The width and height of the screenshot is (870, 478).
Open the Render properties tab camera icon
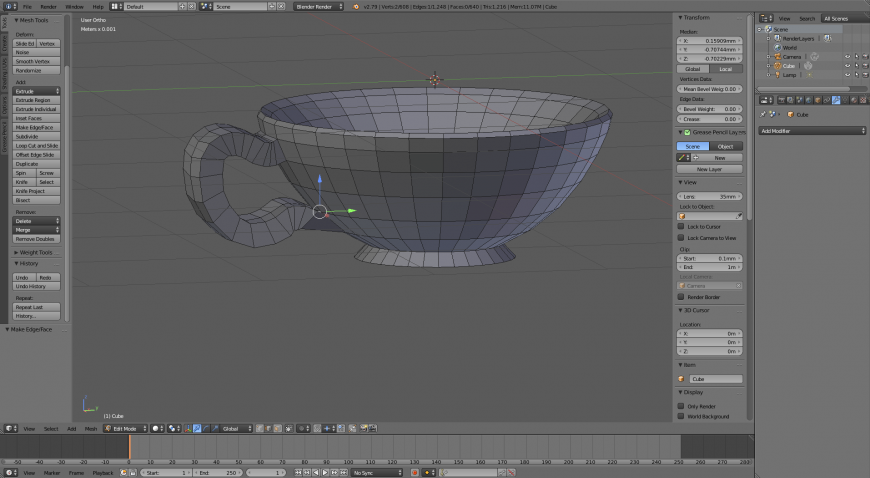pyautogui.click(x=781, y=100)
